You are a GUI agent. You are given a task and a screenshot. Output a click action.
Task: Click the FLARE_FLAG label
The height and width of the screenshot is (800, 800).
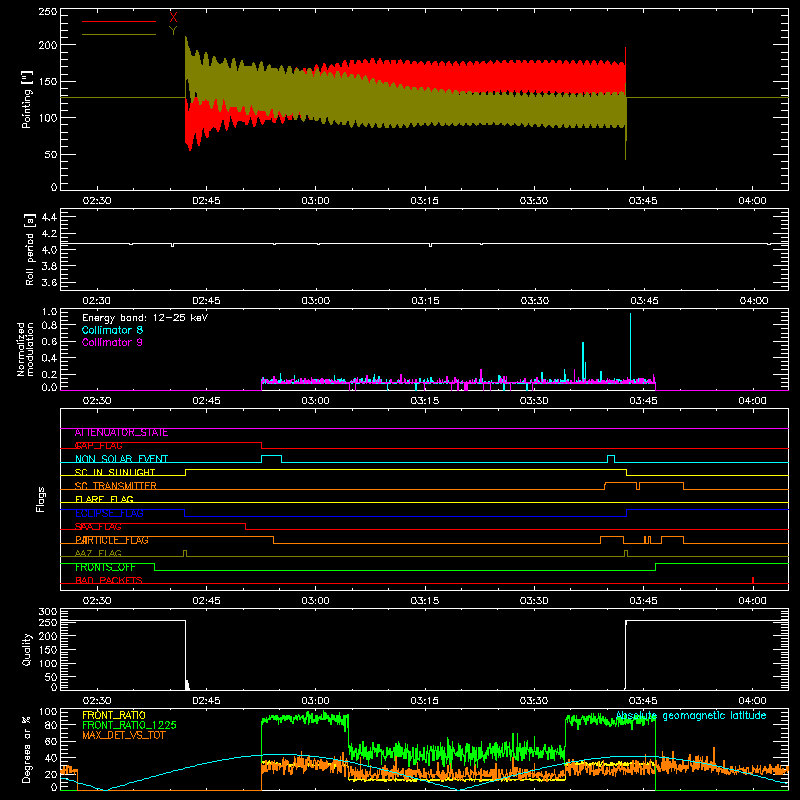(x=104, y=499)
